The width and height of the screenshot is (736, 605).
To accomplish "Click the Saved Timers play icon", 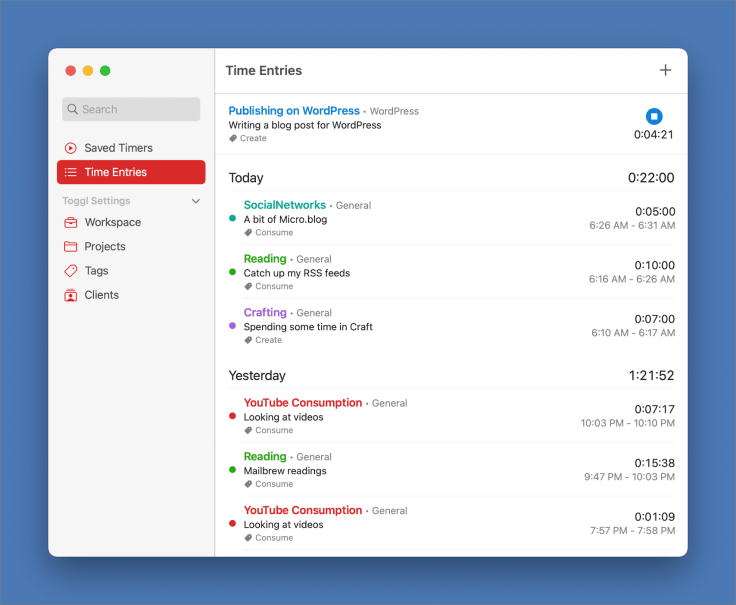I will click(70, 148).
